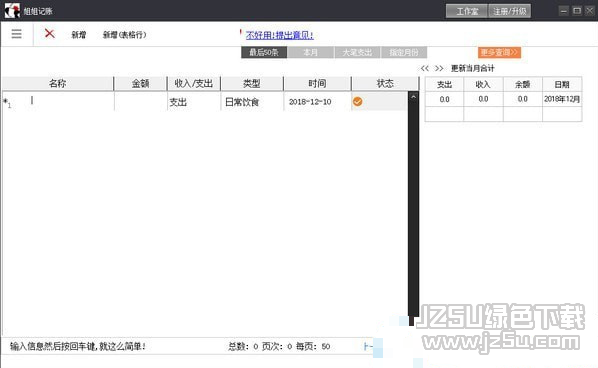The image size is (598, 368).
Task: Click 新增(表格行) to add table row
Action: click(124, 35)
